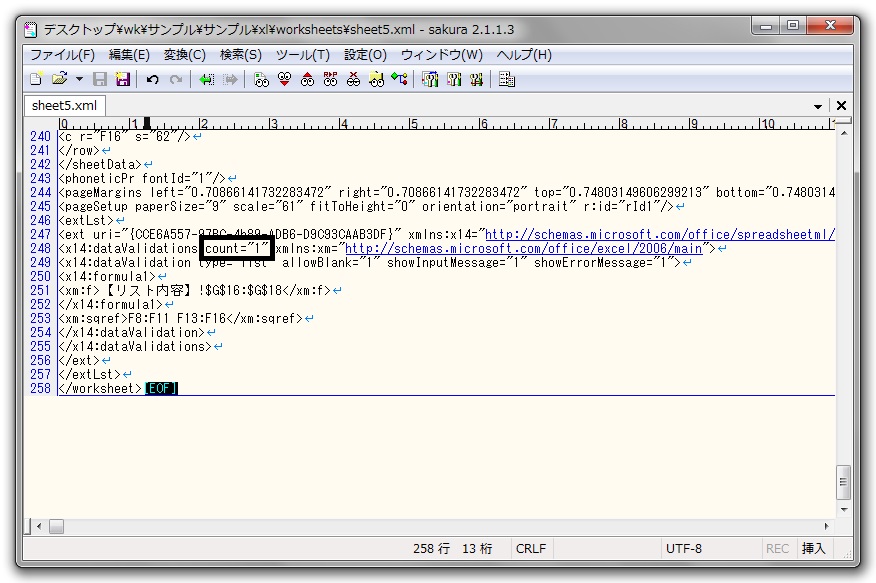Click the 258 行 13 桁 position indicator
Screen dimensions: 876x583
(453, 549)
